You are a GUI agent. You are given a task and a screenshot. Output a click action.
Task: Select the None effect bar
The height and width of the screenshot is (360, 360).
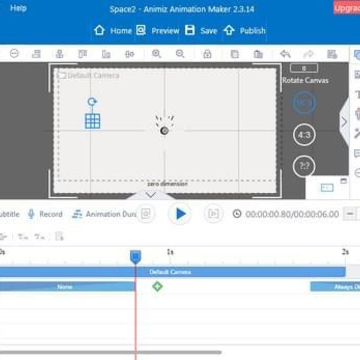(x=67, y=287)
